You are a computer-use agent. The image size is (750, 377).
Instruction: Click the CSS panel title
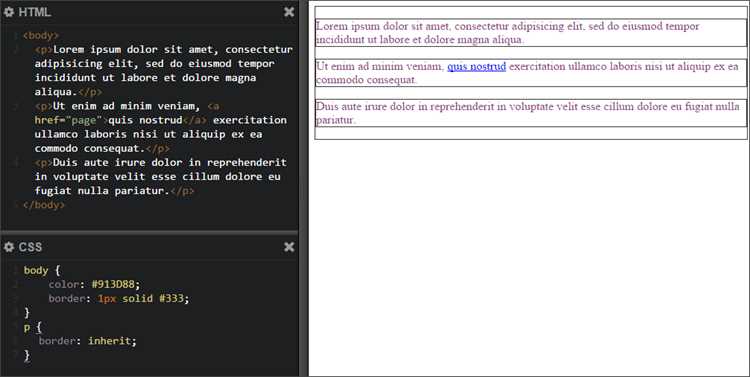[x=31, y=247]
